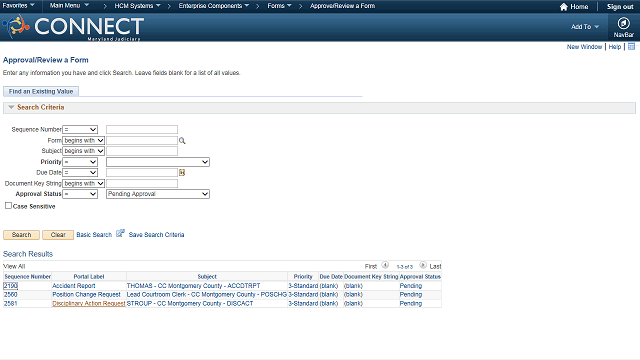This screenshot has width=640, height=360.
Task: Open the Approval Status operator dropdown
Action: pos(80,194)
